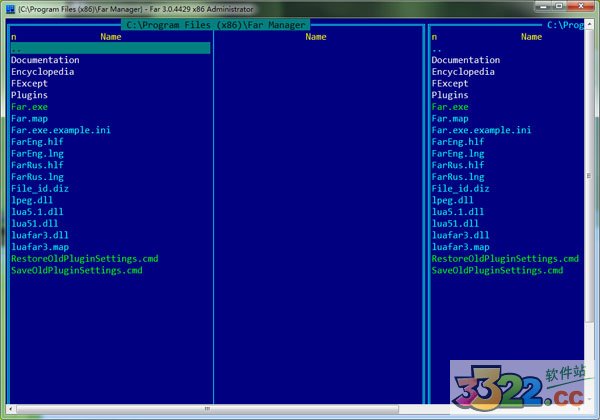Click vertical scrollbar up arrow
Viewport: 600px width, 420px height.
click(x=589, y=24)
